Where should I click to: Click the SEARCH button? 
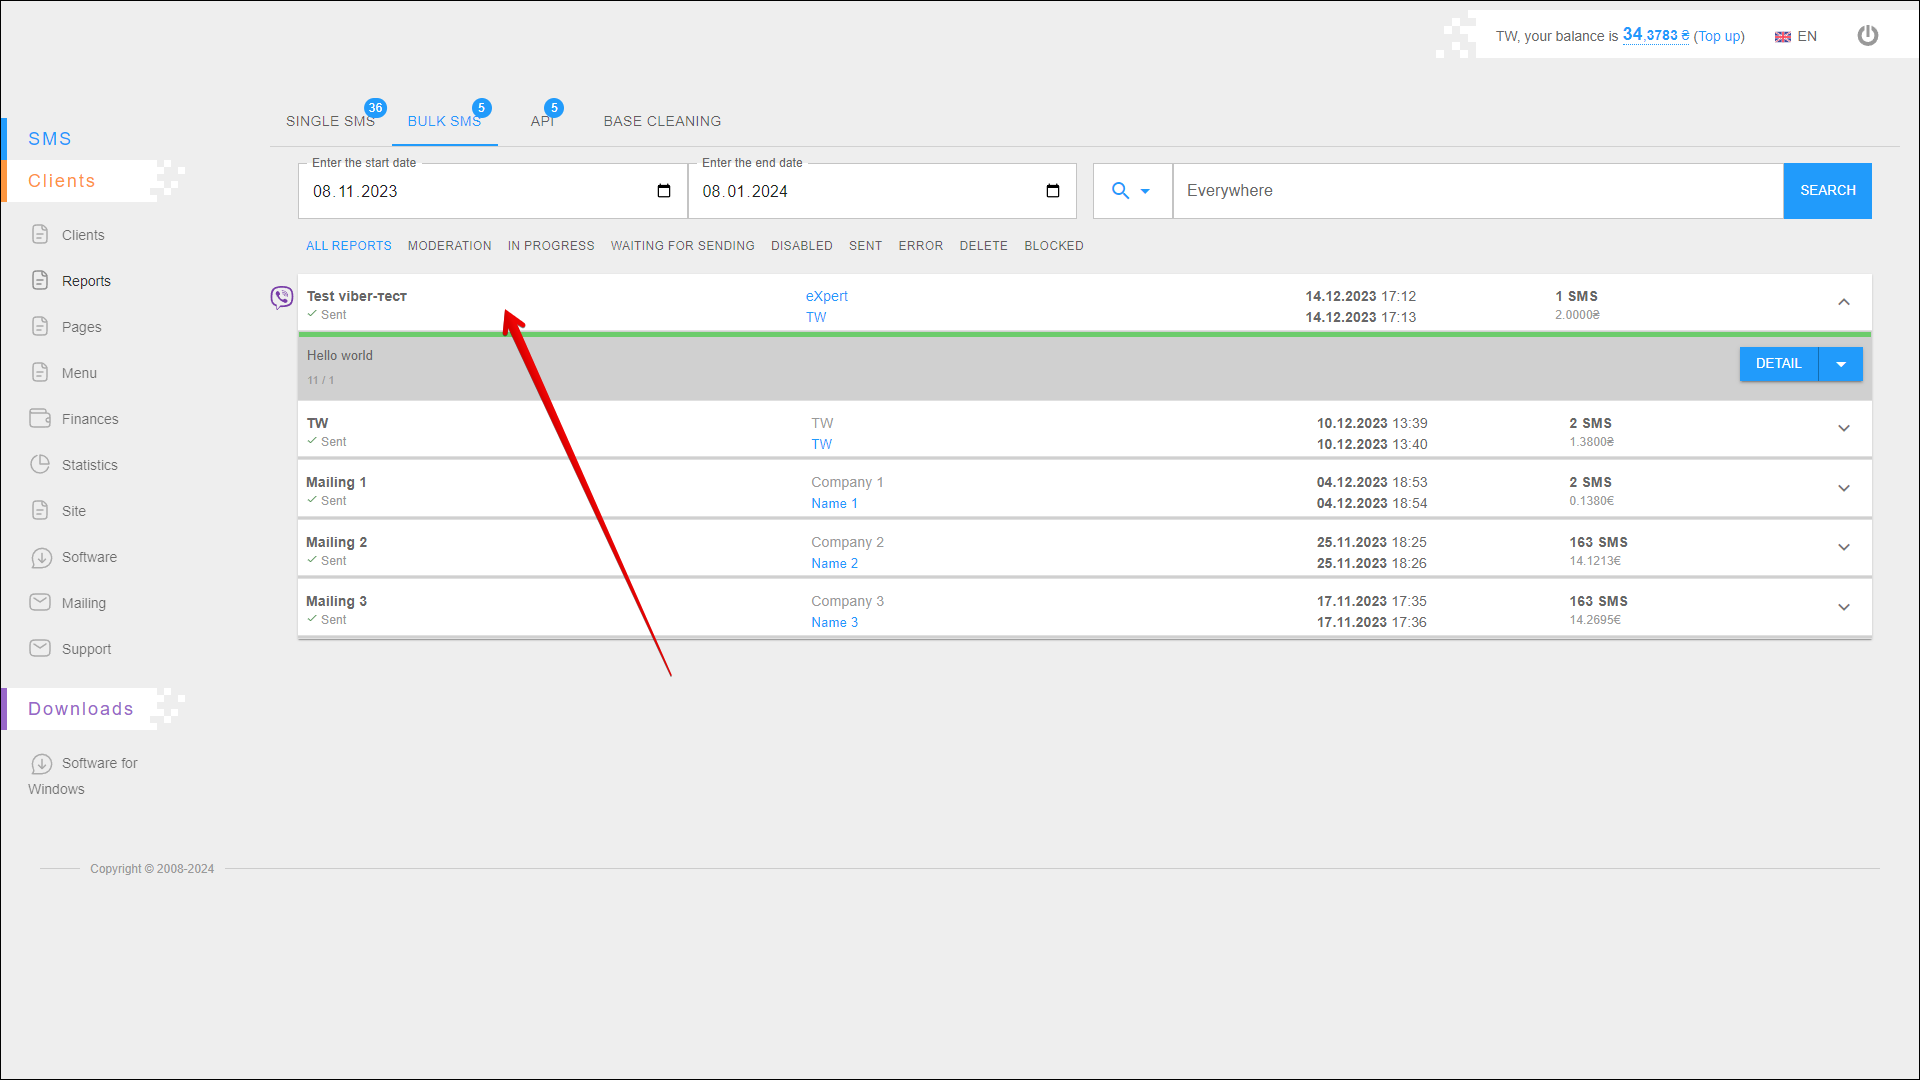point(1826,191)
